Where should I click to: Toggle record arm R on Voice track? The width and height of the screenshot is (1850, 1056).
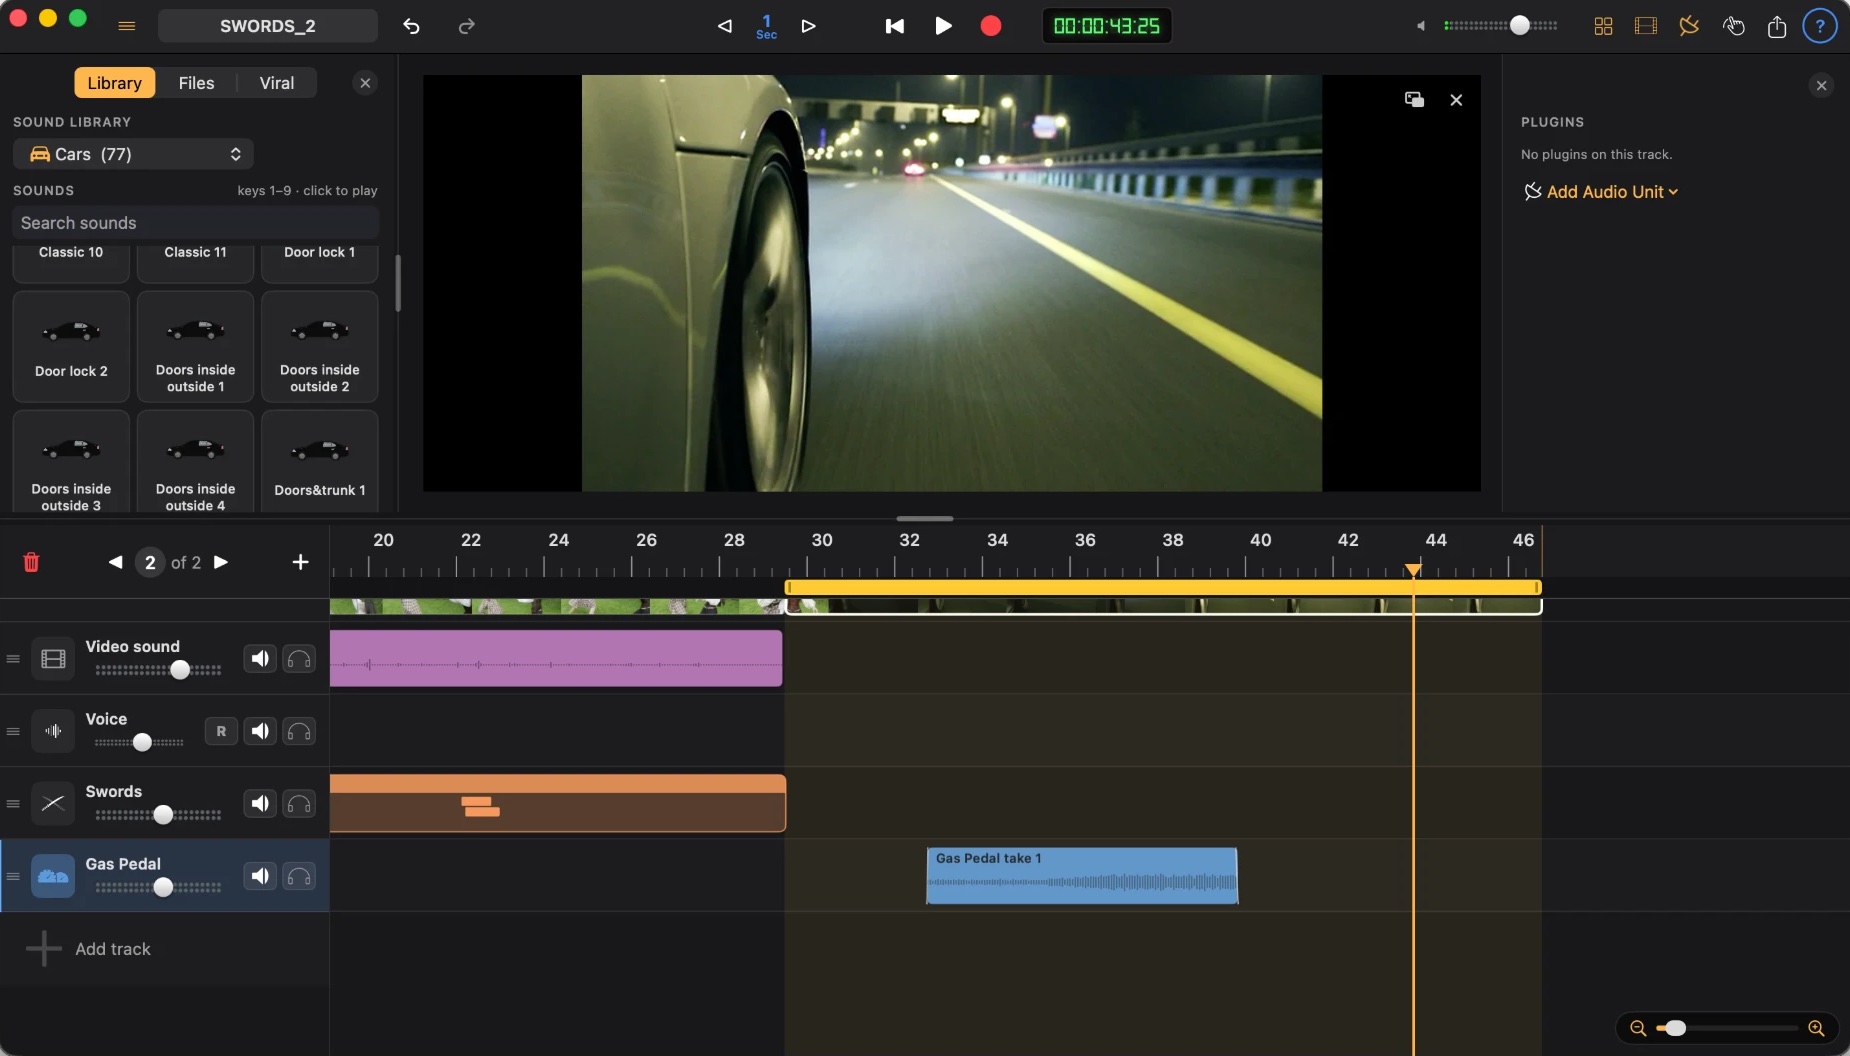221,731
